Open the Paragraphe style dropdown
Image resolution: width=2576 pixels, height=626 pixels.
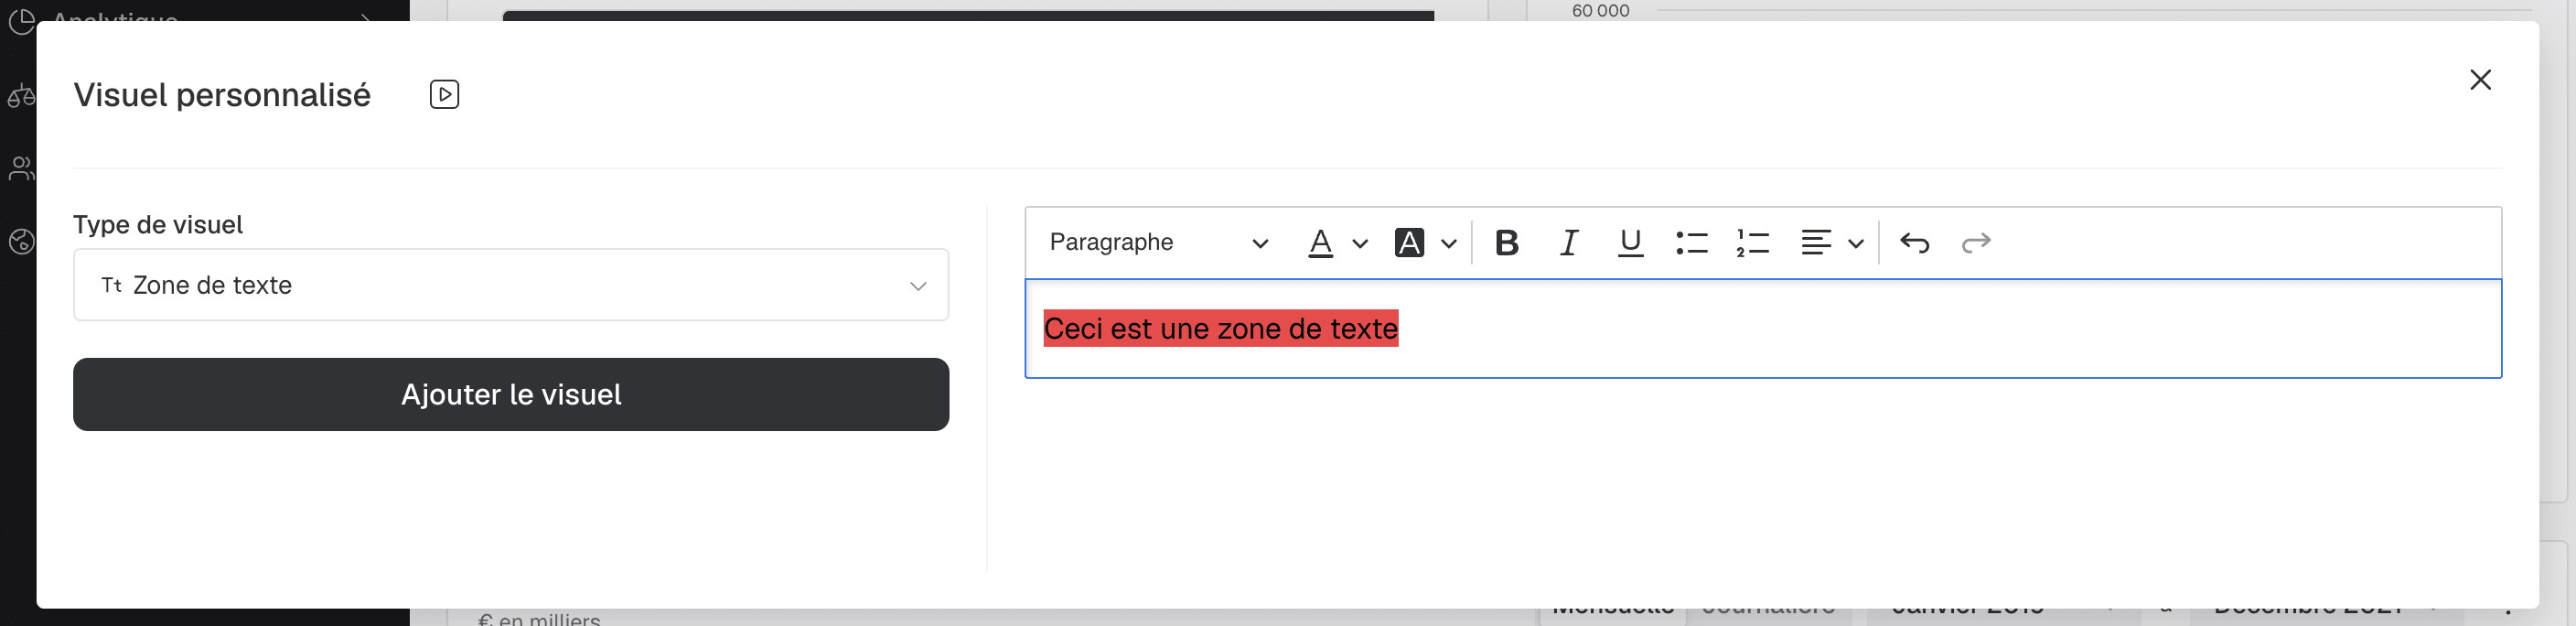click(x=1158, y=242)
